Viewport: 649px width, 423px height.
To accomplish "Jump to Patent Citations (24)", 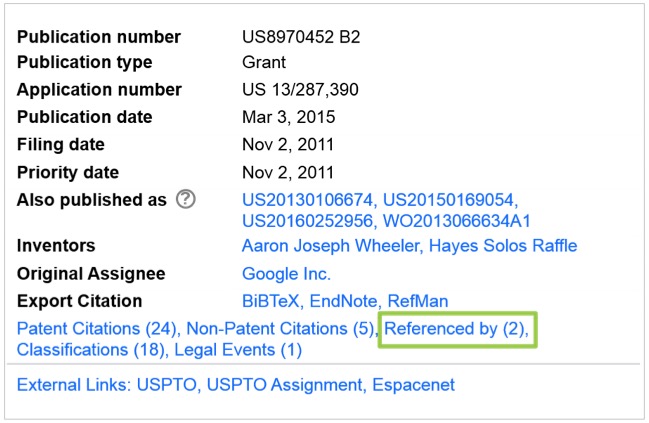I will [x=97, y=328].
